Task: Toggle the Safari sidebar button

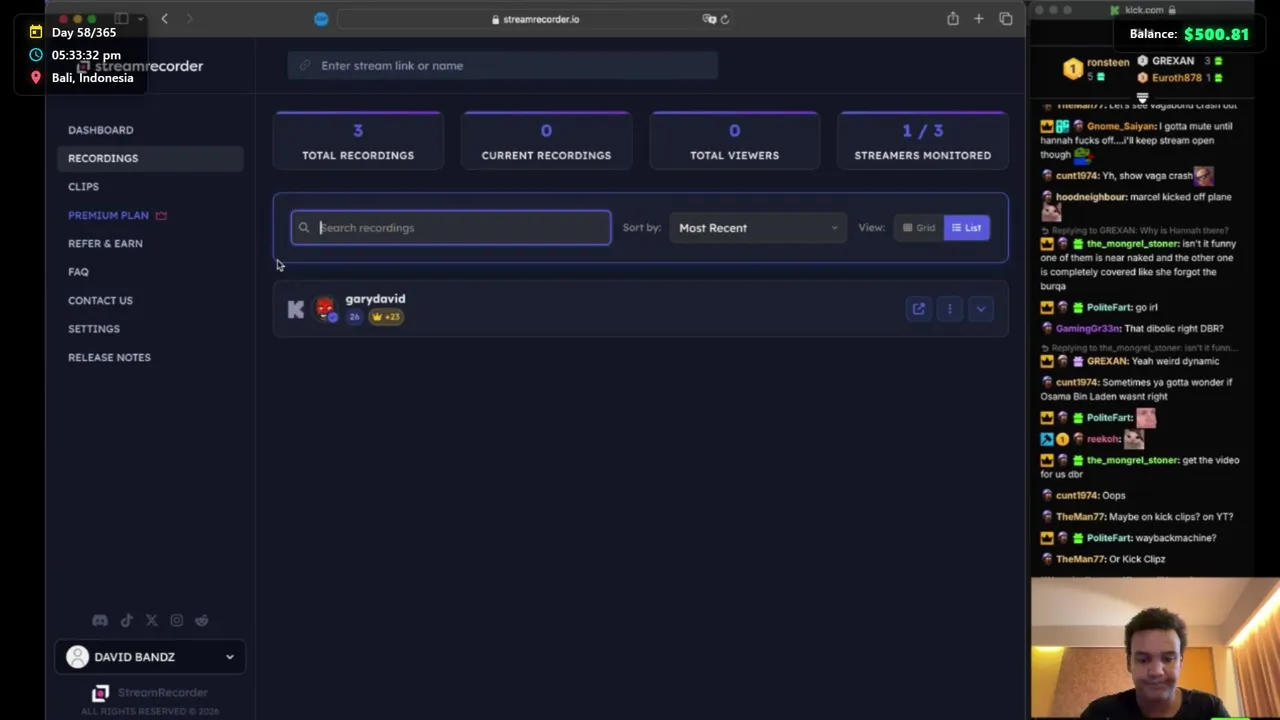Action: pyautogui.click(x=121, y=19)
